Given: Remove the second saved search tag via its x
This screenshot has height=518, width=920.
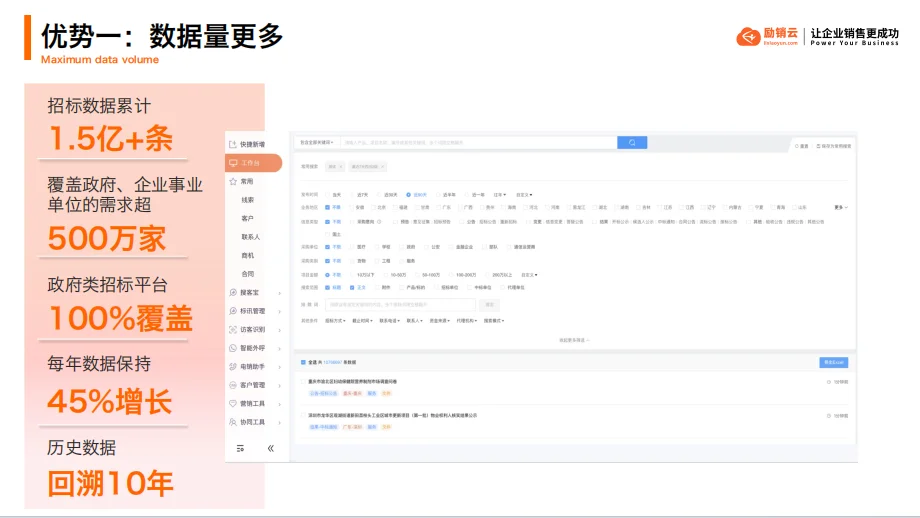Looking at the screenshot, I should [383, 167].
